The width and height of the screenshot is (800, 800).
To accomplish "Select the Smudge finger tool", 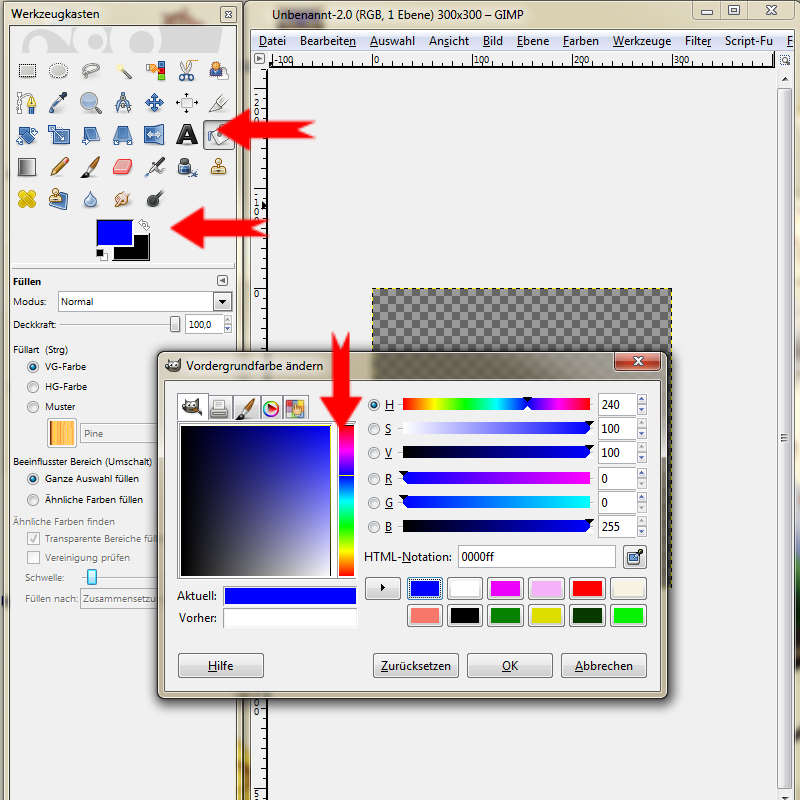I will point(123,199).
